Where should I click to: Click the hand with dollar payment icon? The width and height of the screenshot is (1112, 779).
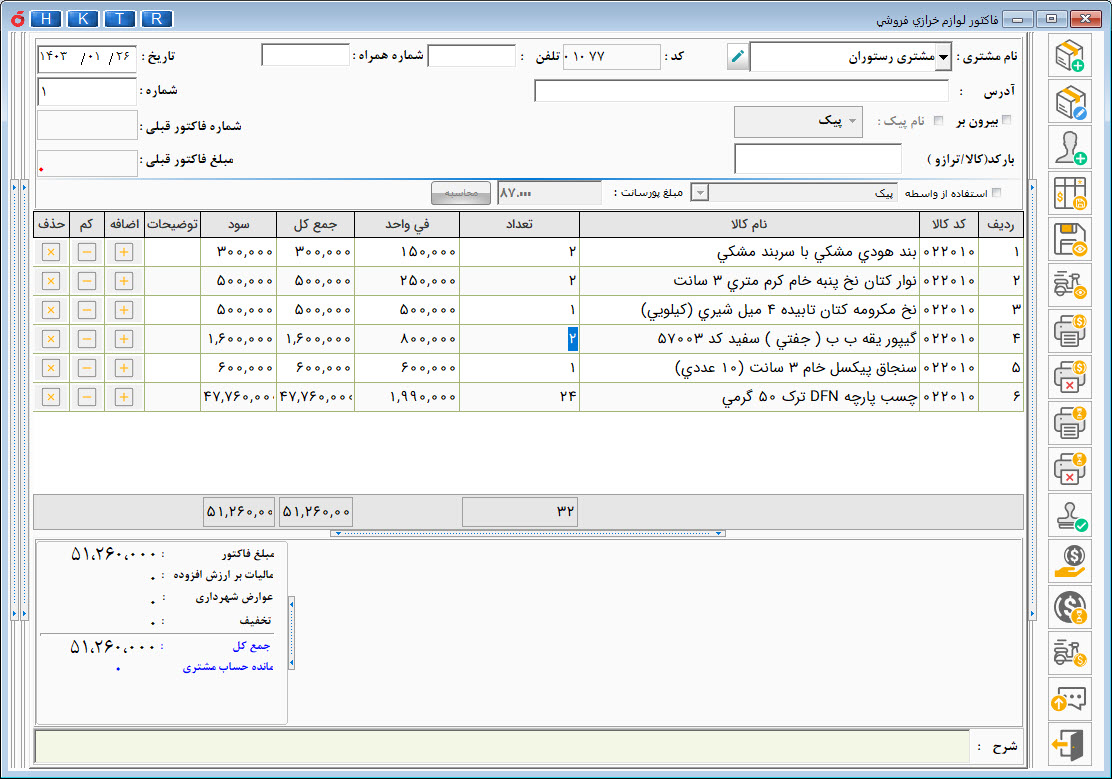(x=1069, y=560)
